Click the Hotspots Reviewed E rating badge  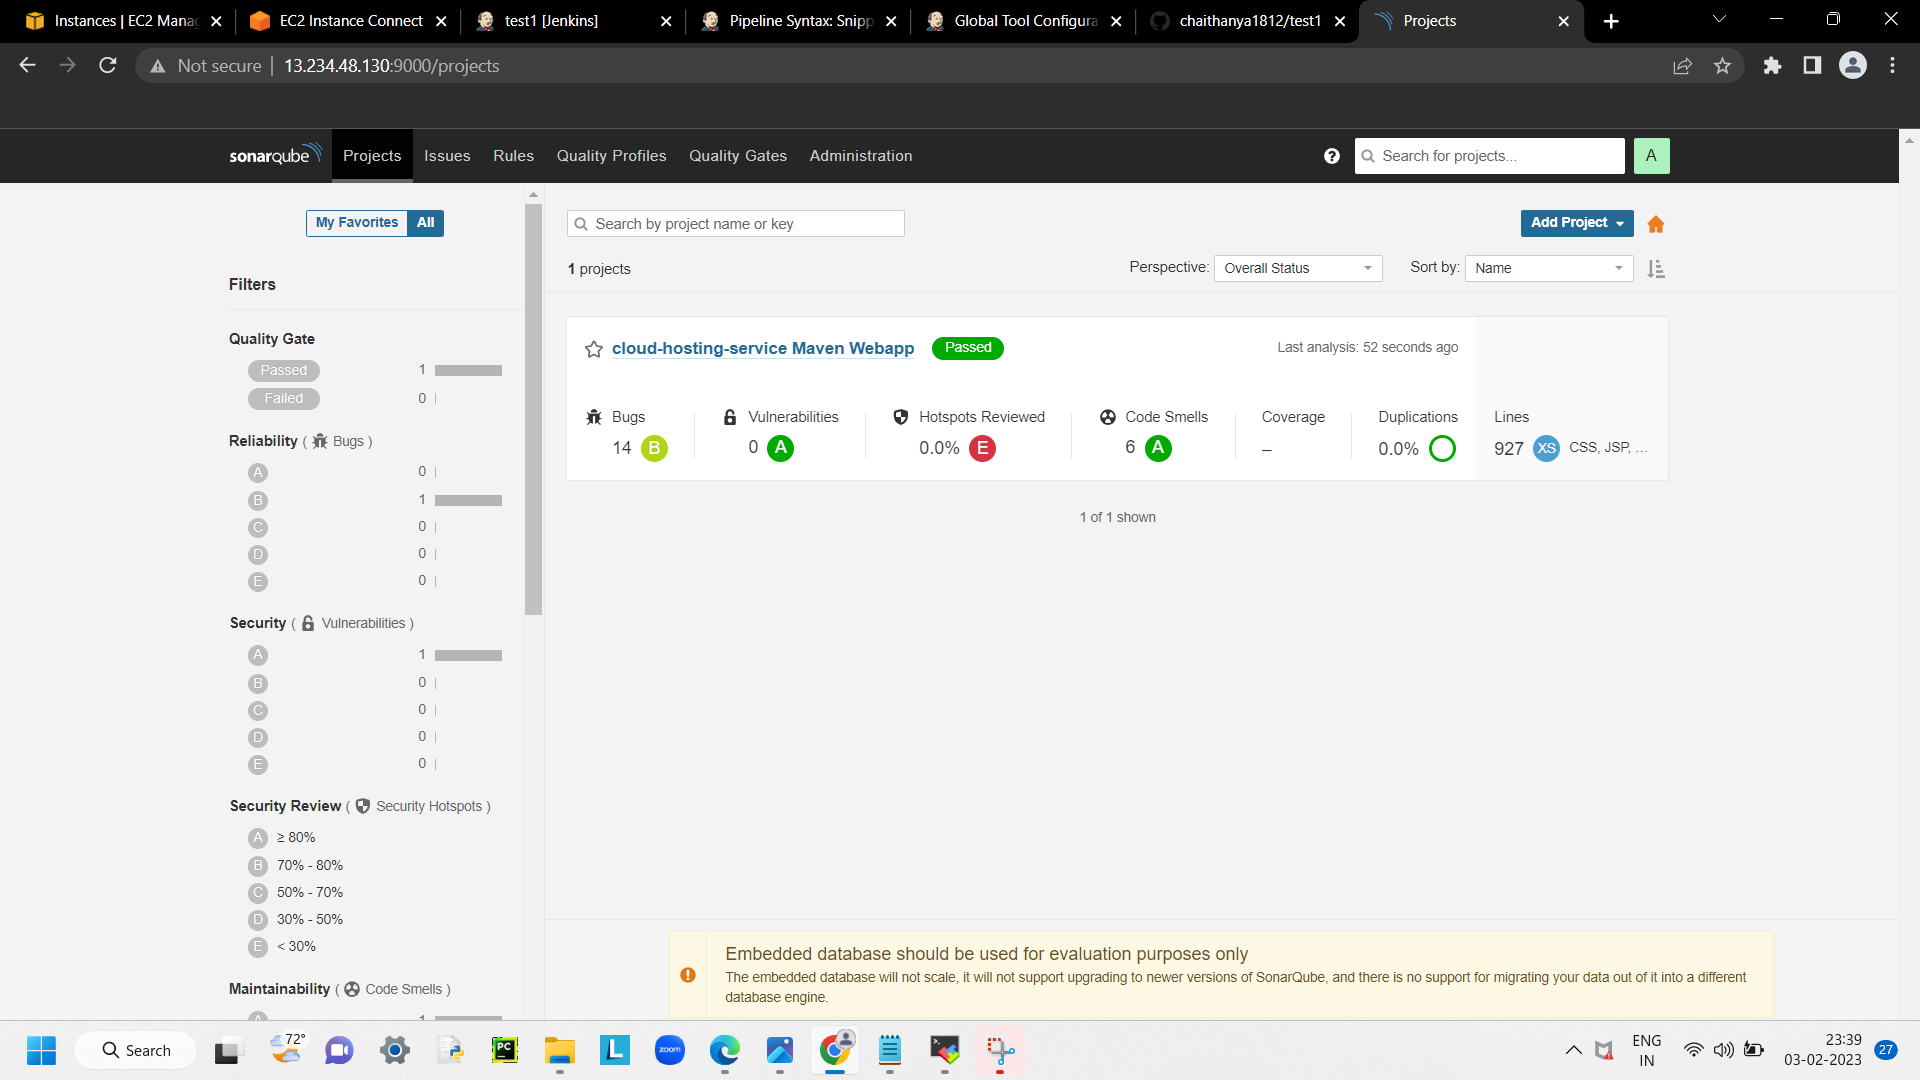(982, 448)
